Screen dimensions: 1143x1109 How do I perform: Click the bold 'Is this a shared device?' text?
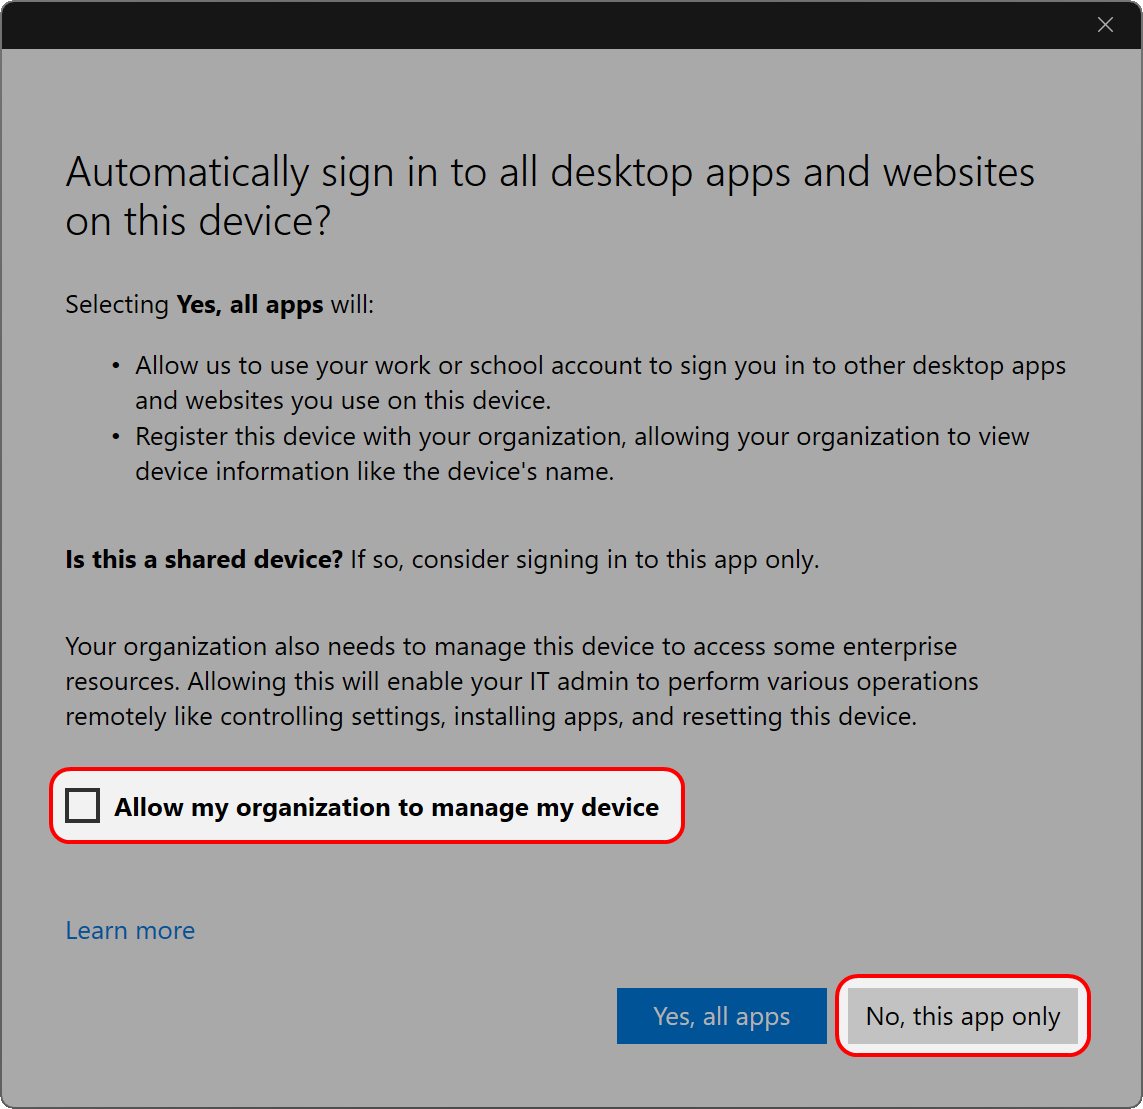coord(204,560)
